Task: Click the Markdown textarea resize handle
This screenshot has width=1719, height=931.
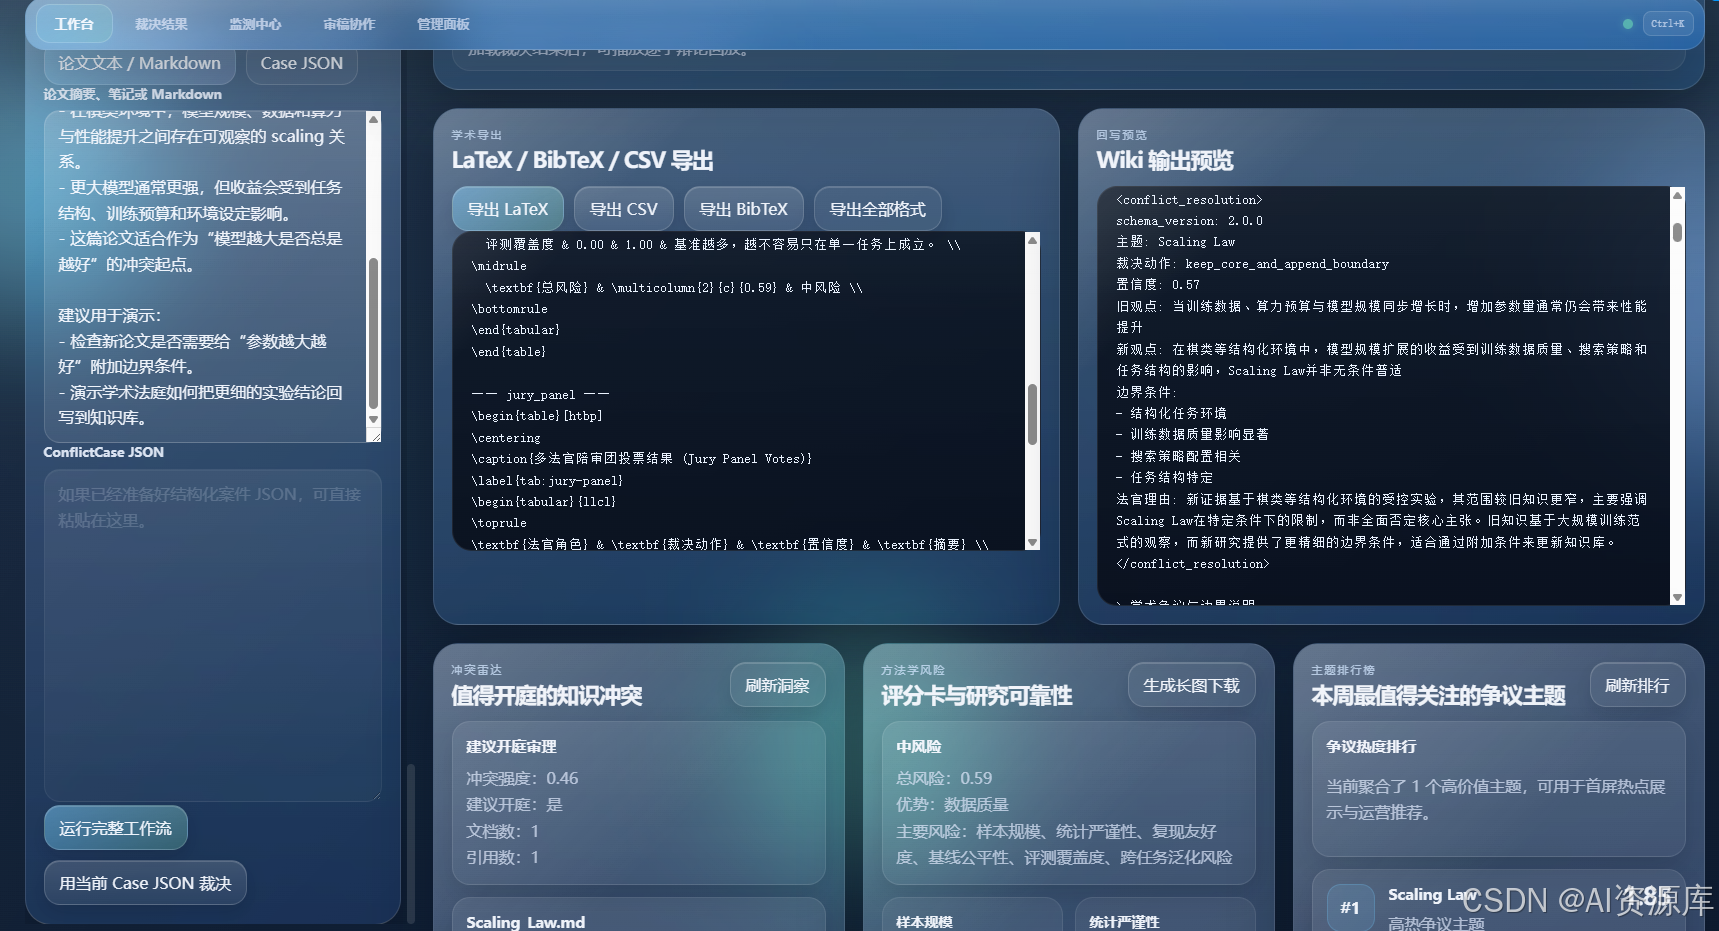Action: click(374, 435)
